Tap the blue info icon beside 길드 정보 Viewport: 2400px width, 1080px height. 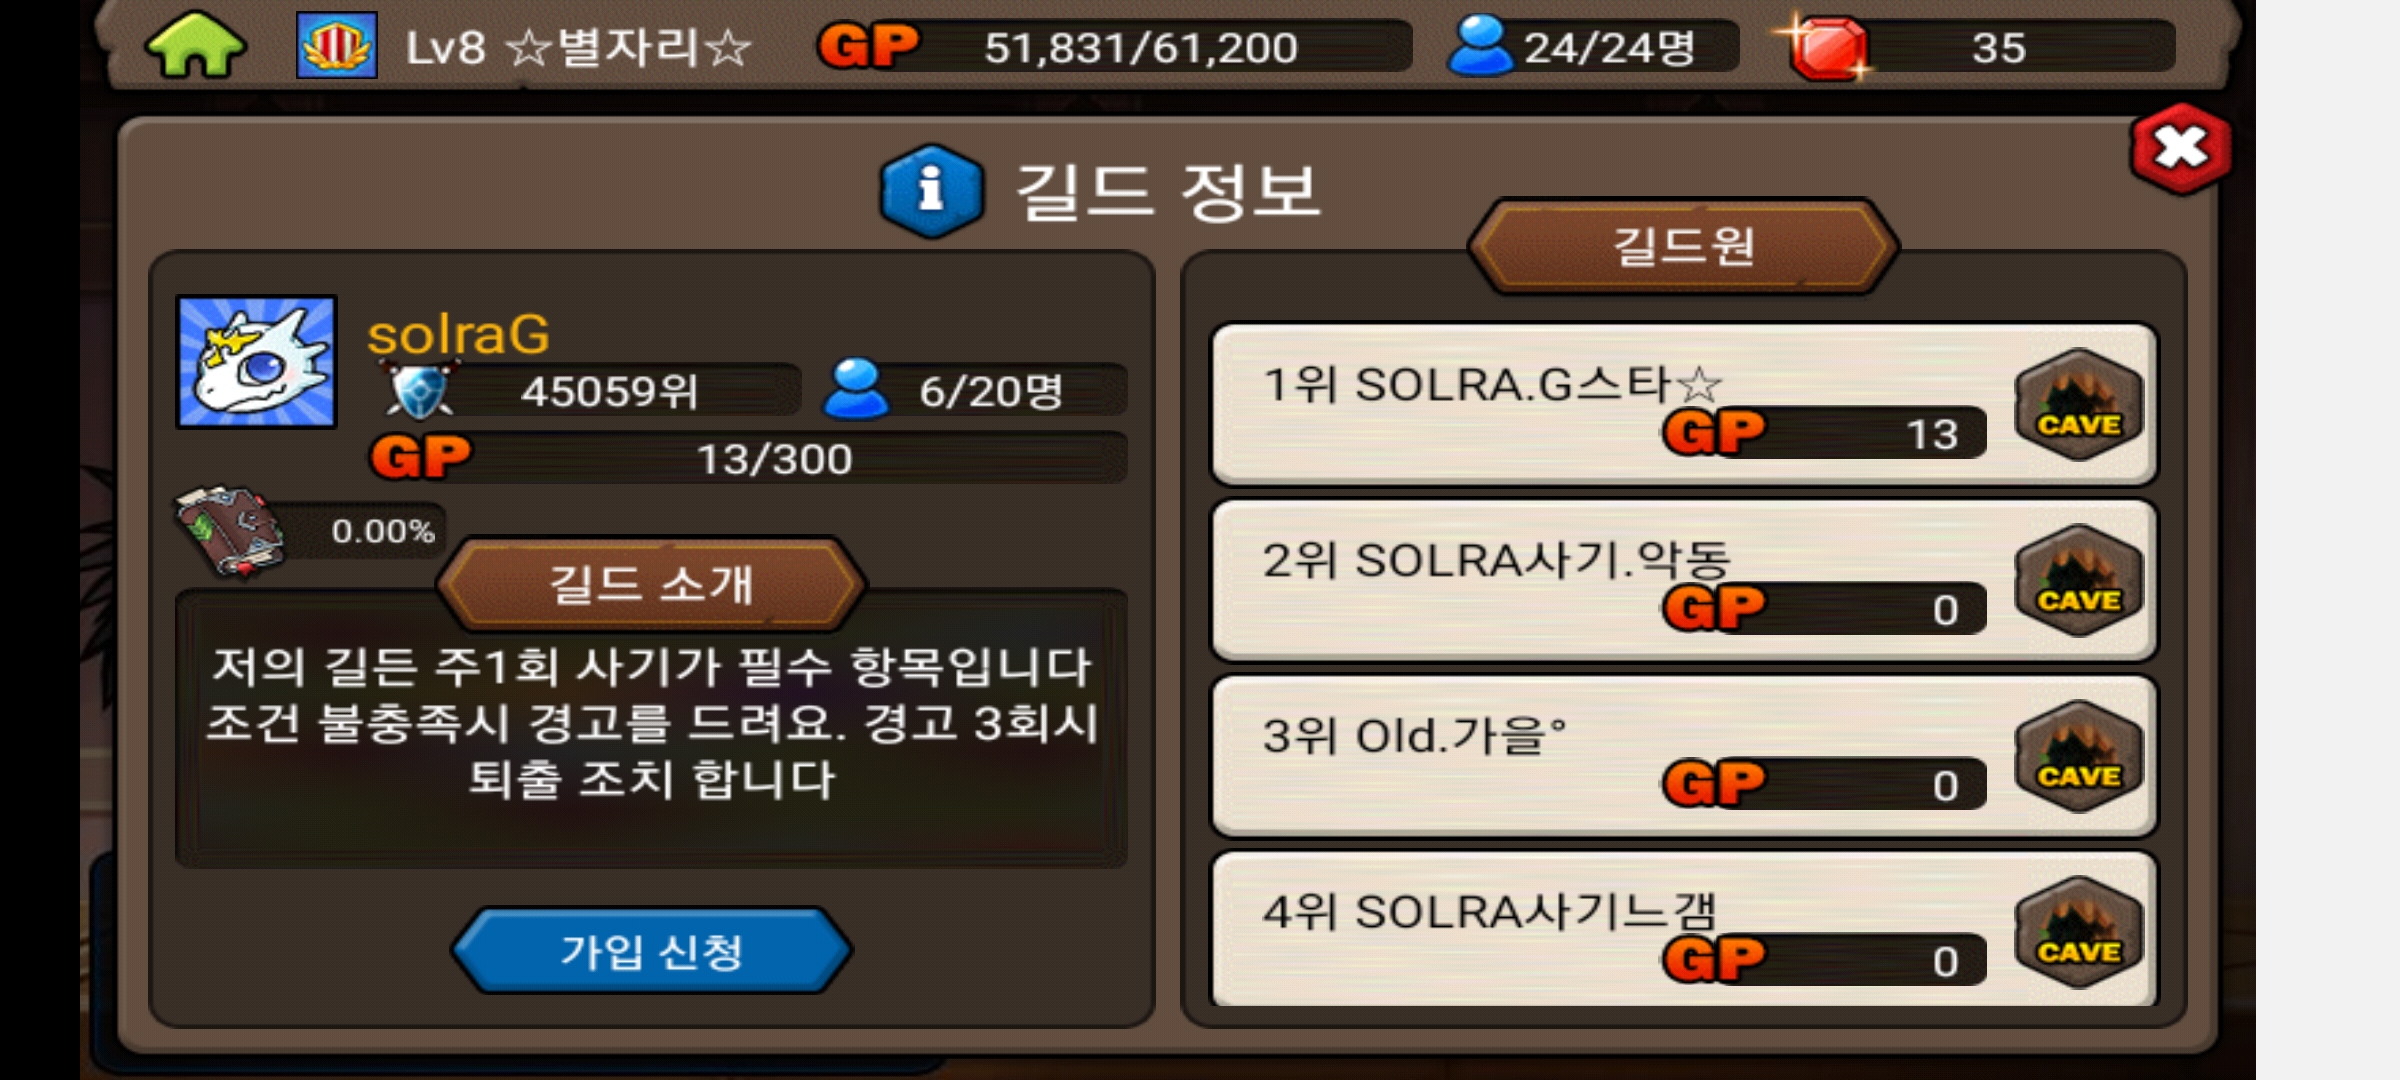click(x=931, y=190)
